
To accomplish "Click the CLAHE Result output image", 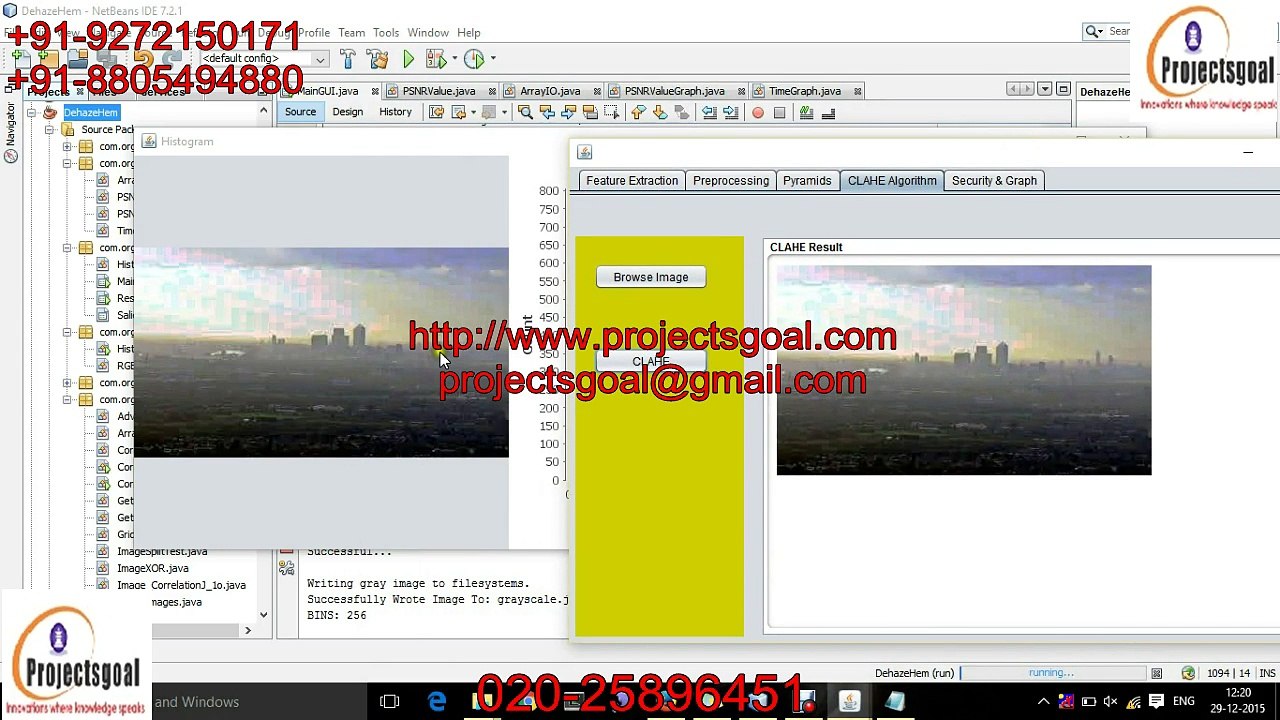I will coord(964,370).
